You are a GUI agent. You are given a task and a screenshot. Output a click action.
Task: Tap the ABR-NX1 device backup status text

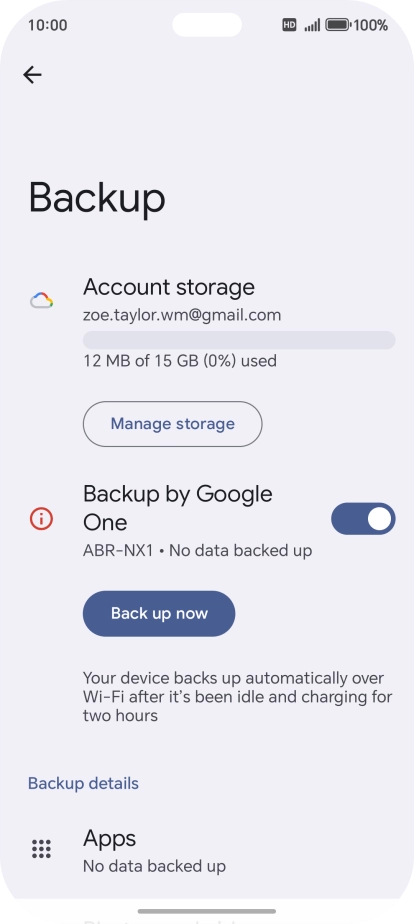(197, 551)
